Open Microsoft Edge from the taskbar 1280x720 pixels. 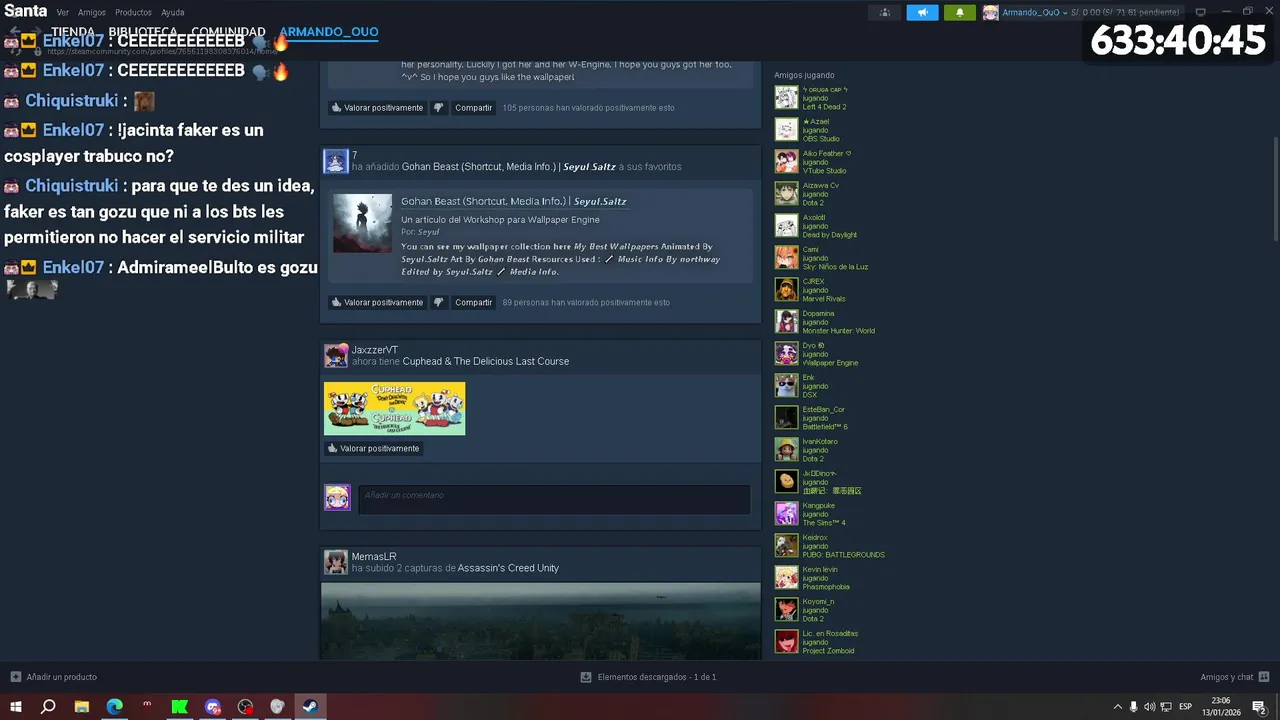pyautogui.click(x=114, y=706)
